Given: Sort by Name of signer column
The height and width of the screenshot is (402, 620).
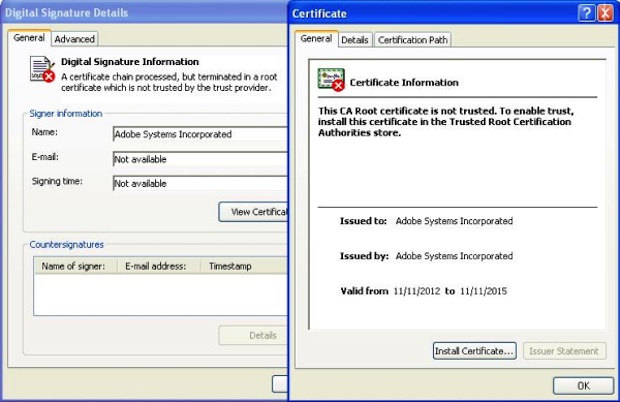Looking at the screenshot, I should tap(76, 267).
